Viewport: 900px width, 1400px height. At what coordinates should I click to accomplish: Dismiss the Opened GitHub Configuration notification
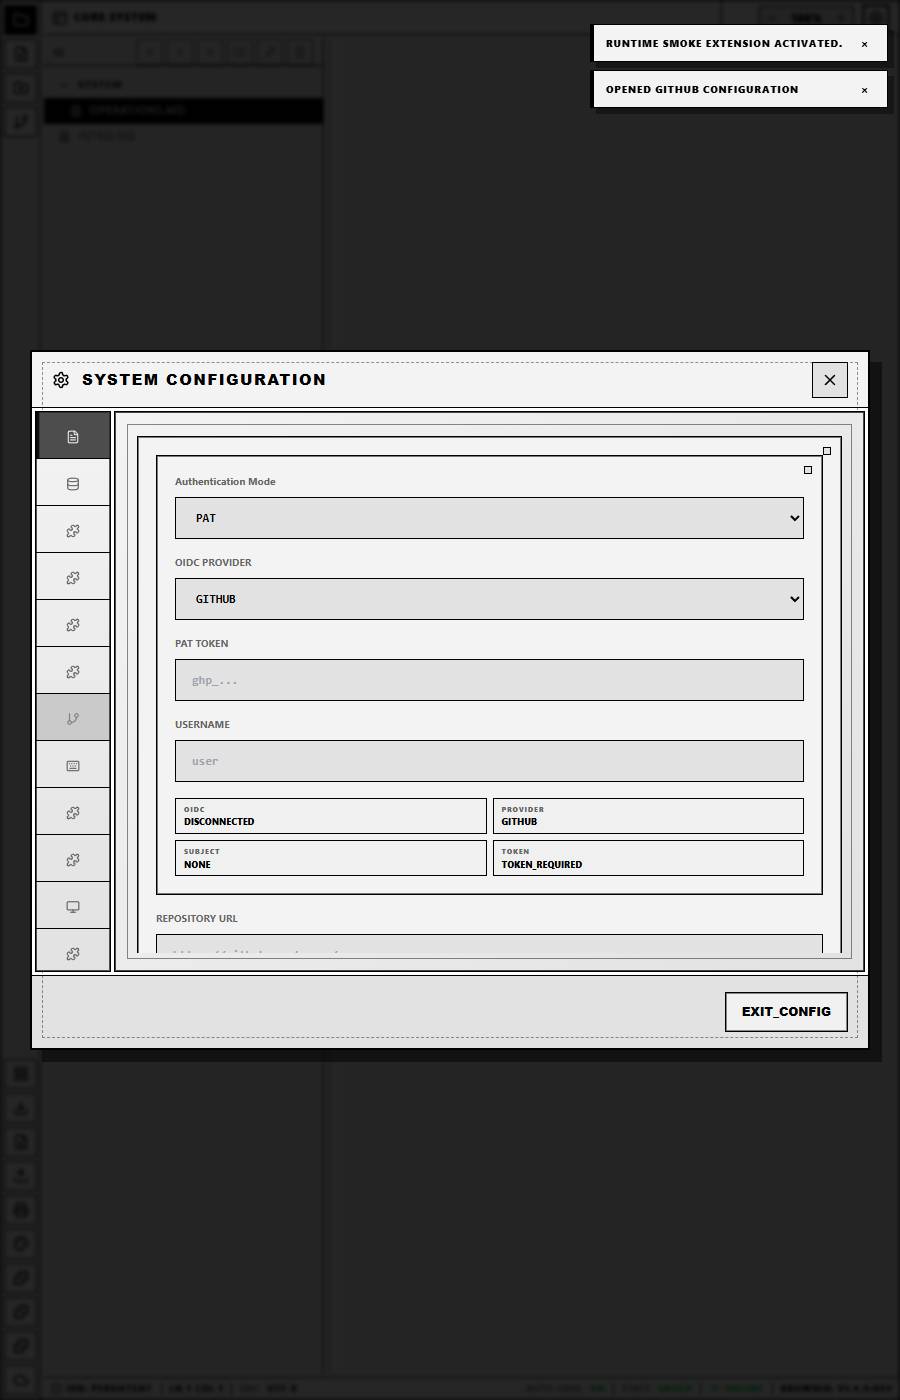click(x=864, y=90)
